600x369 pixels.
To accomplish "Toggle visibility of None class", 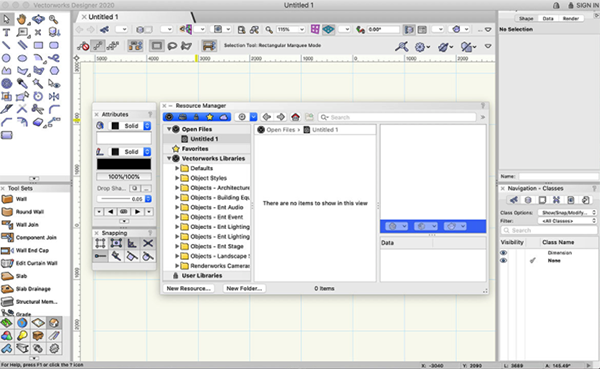I will tap(503, 260).
